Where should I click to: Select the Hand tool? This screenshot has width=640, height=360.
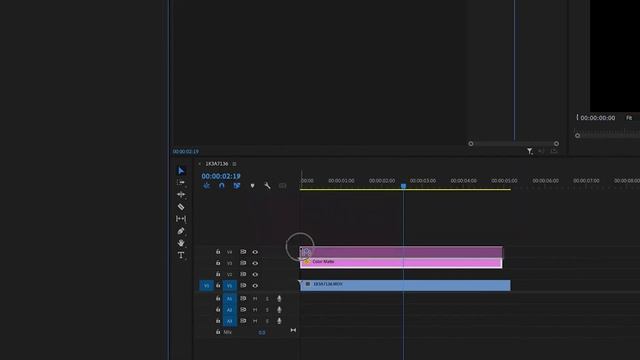tap(181, 243)
